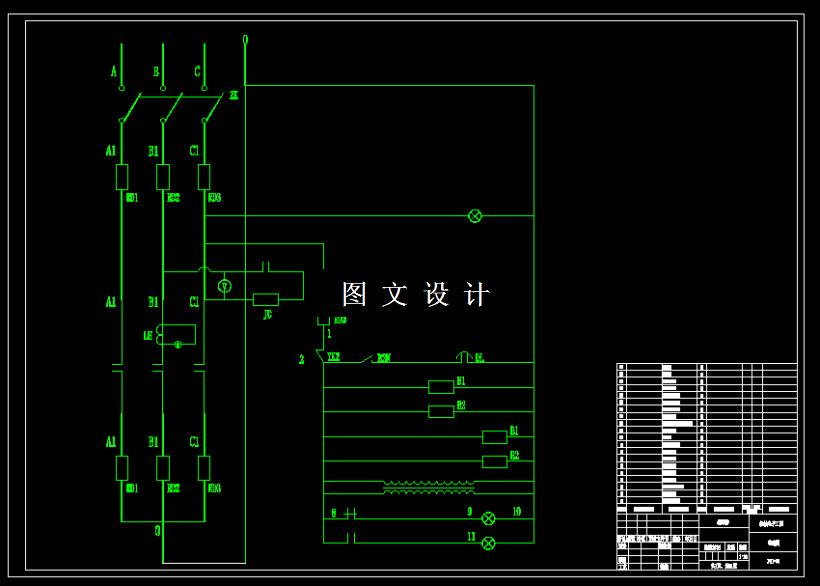Click the node number 9 label
This screenshot has width=820, height=586.
tap(470, 512)
